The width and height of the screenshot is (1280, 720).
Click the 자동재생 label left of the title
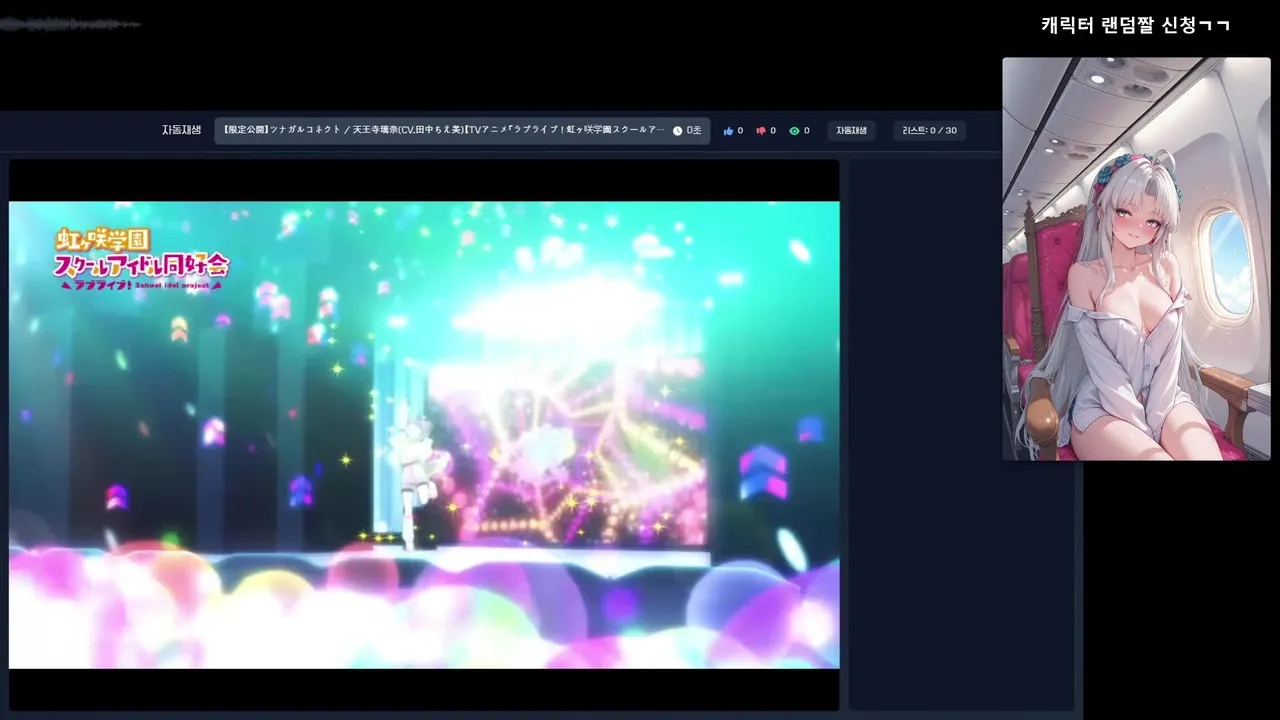click(182, 130)
